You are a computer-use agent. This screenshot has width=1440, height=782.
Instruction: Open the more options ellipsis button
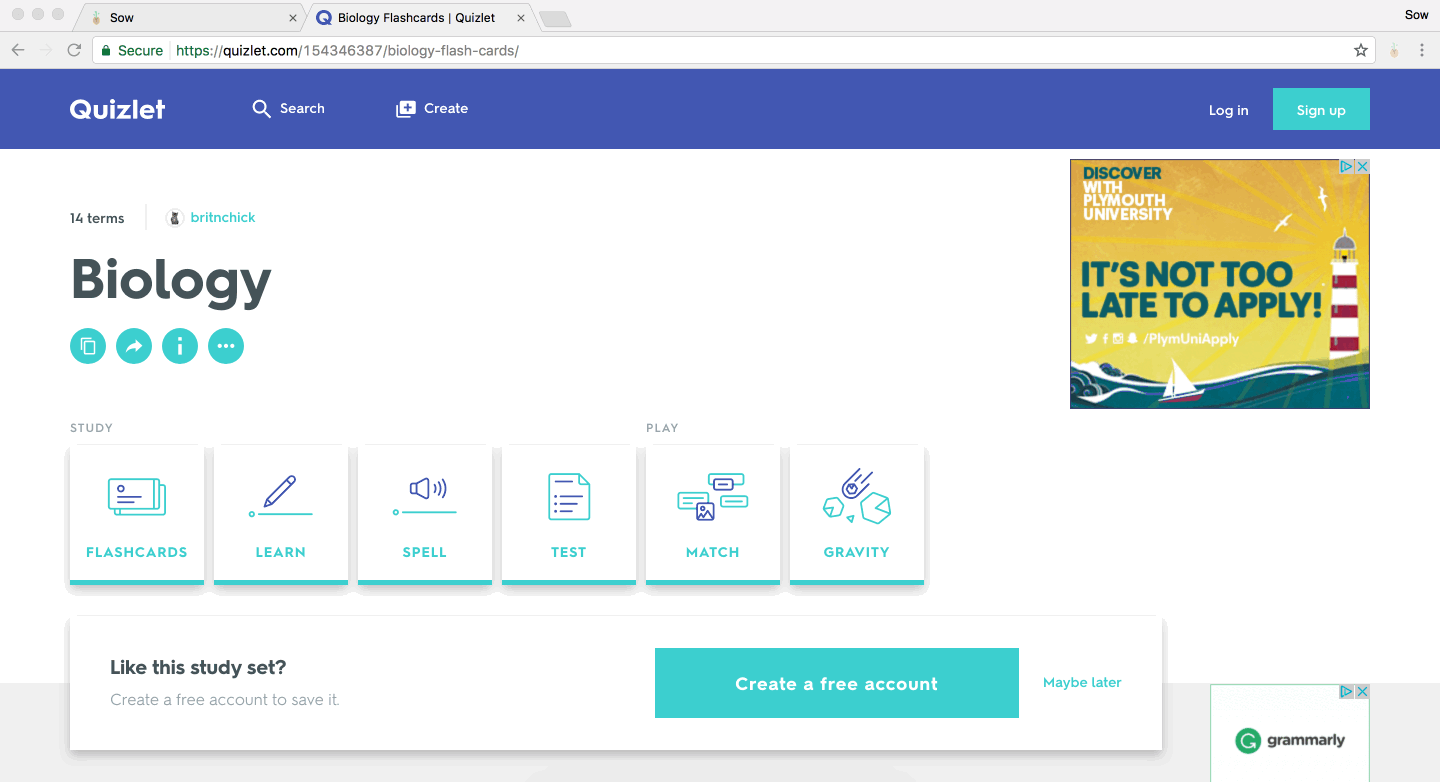(226, 346)
